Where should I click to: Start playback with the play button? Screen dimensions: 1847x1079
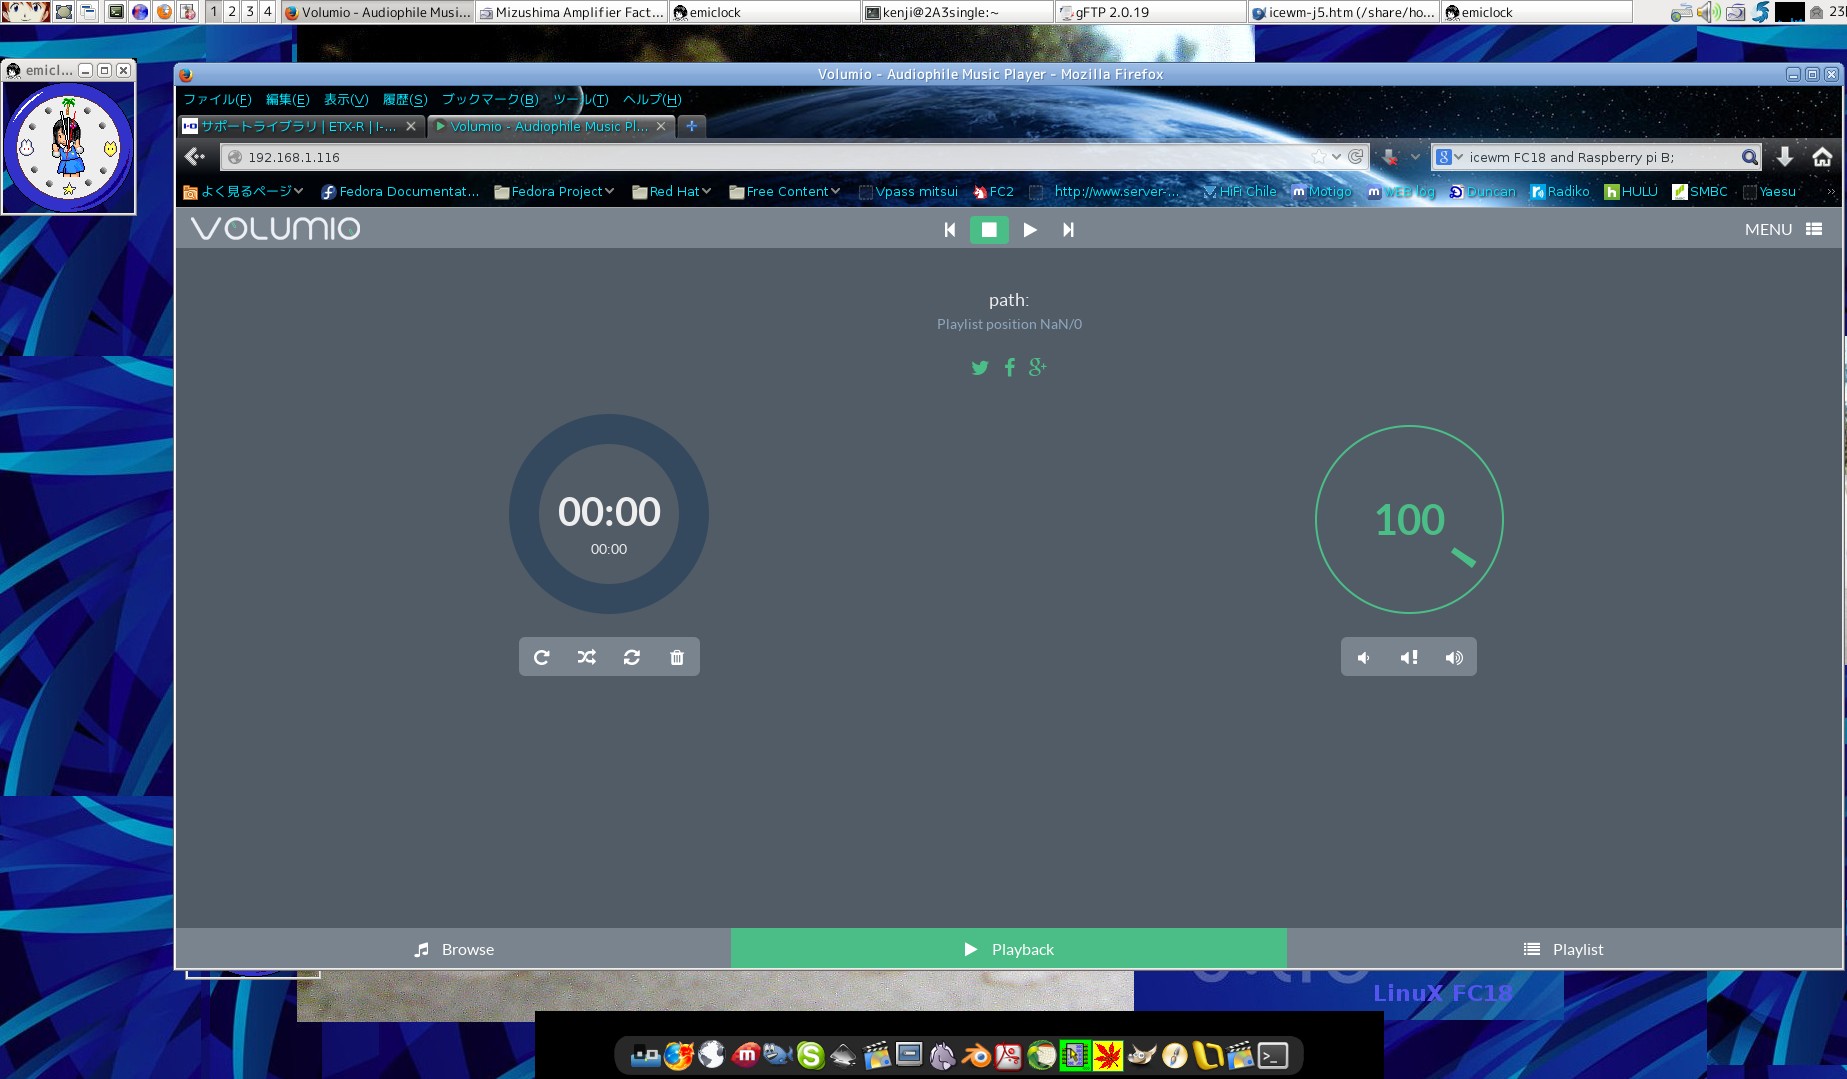1029,230
